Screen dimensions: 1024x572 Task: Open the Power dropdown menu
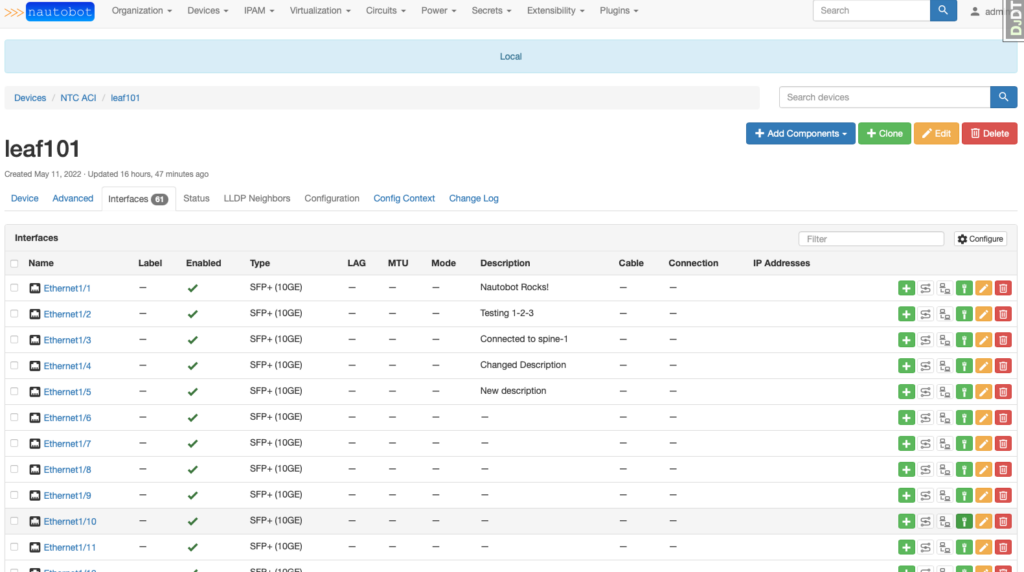pos(438,10)
